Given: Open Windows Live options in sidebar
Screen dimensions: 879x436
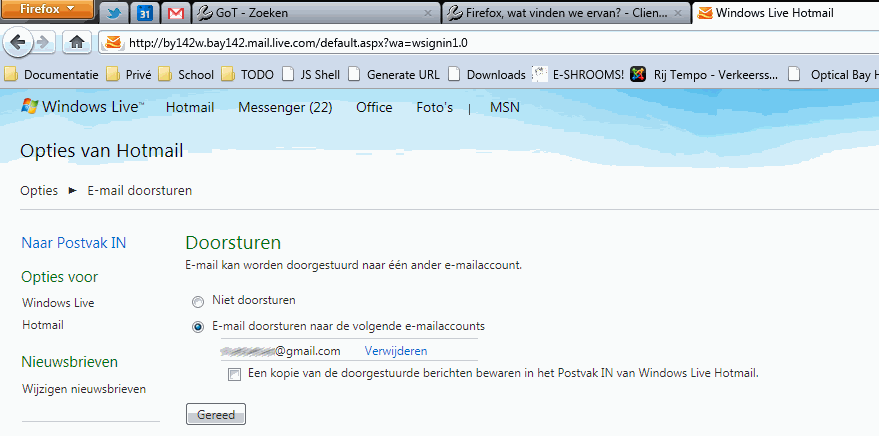Looking at the screenshot, I should (58, 303).
